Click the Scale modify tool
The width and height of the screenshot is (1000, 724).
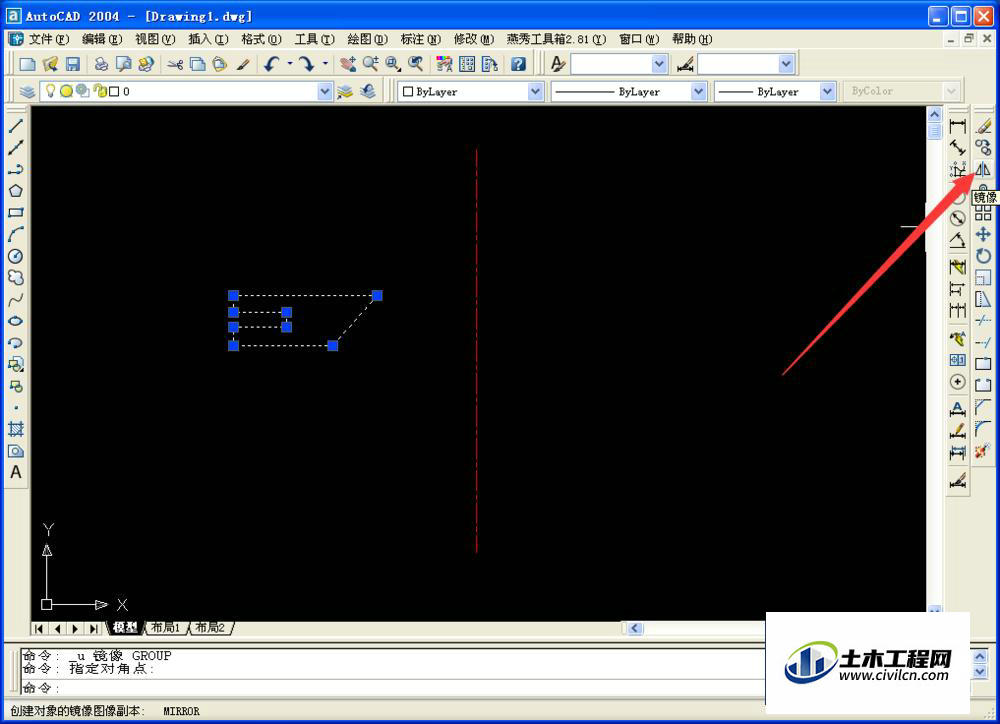pos(983,277)
